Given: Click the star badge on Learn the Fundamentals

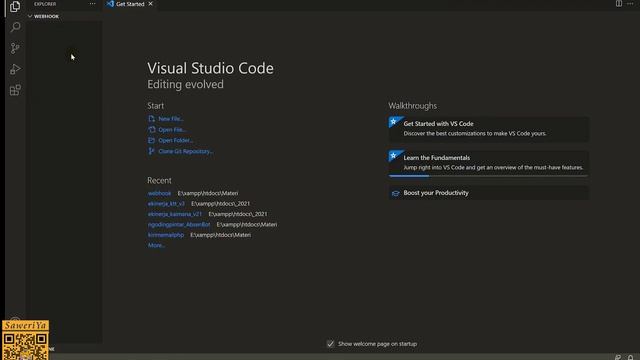Looking at the screenshot, I should pos(393,156).
